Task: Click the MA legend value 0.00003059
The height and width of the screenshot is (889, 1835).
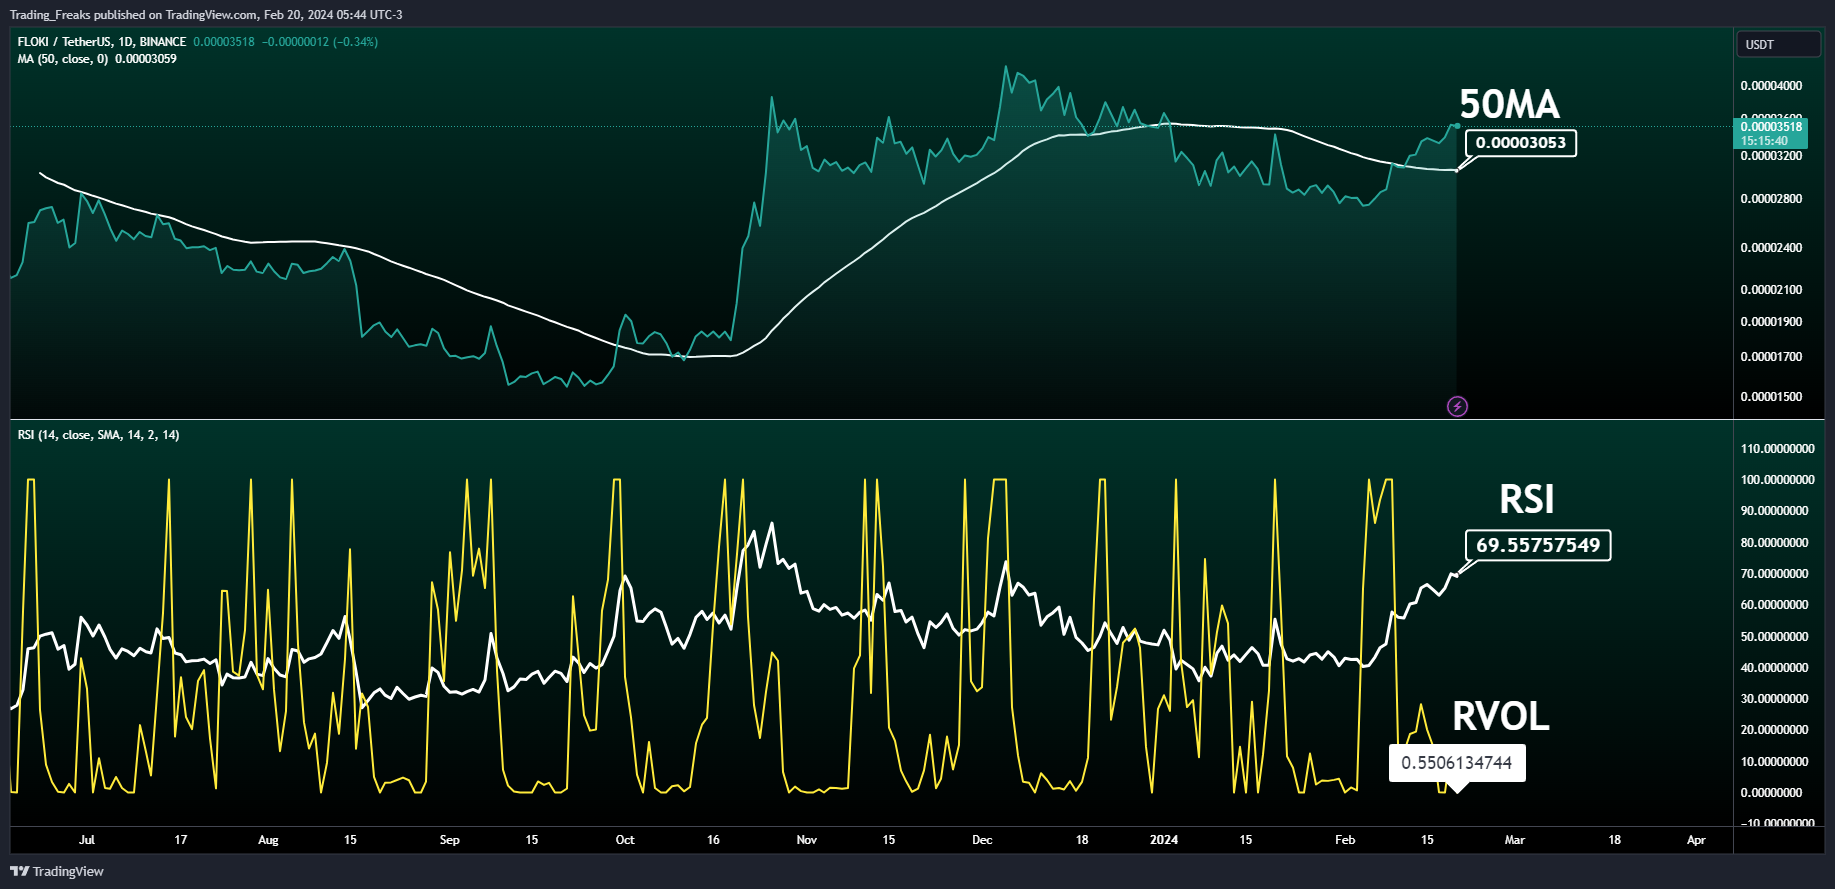Action: click(x=146, y=59)
